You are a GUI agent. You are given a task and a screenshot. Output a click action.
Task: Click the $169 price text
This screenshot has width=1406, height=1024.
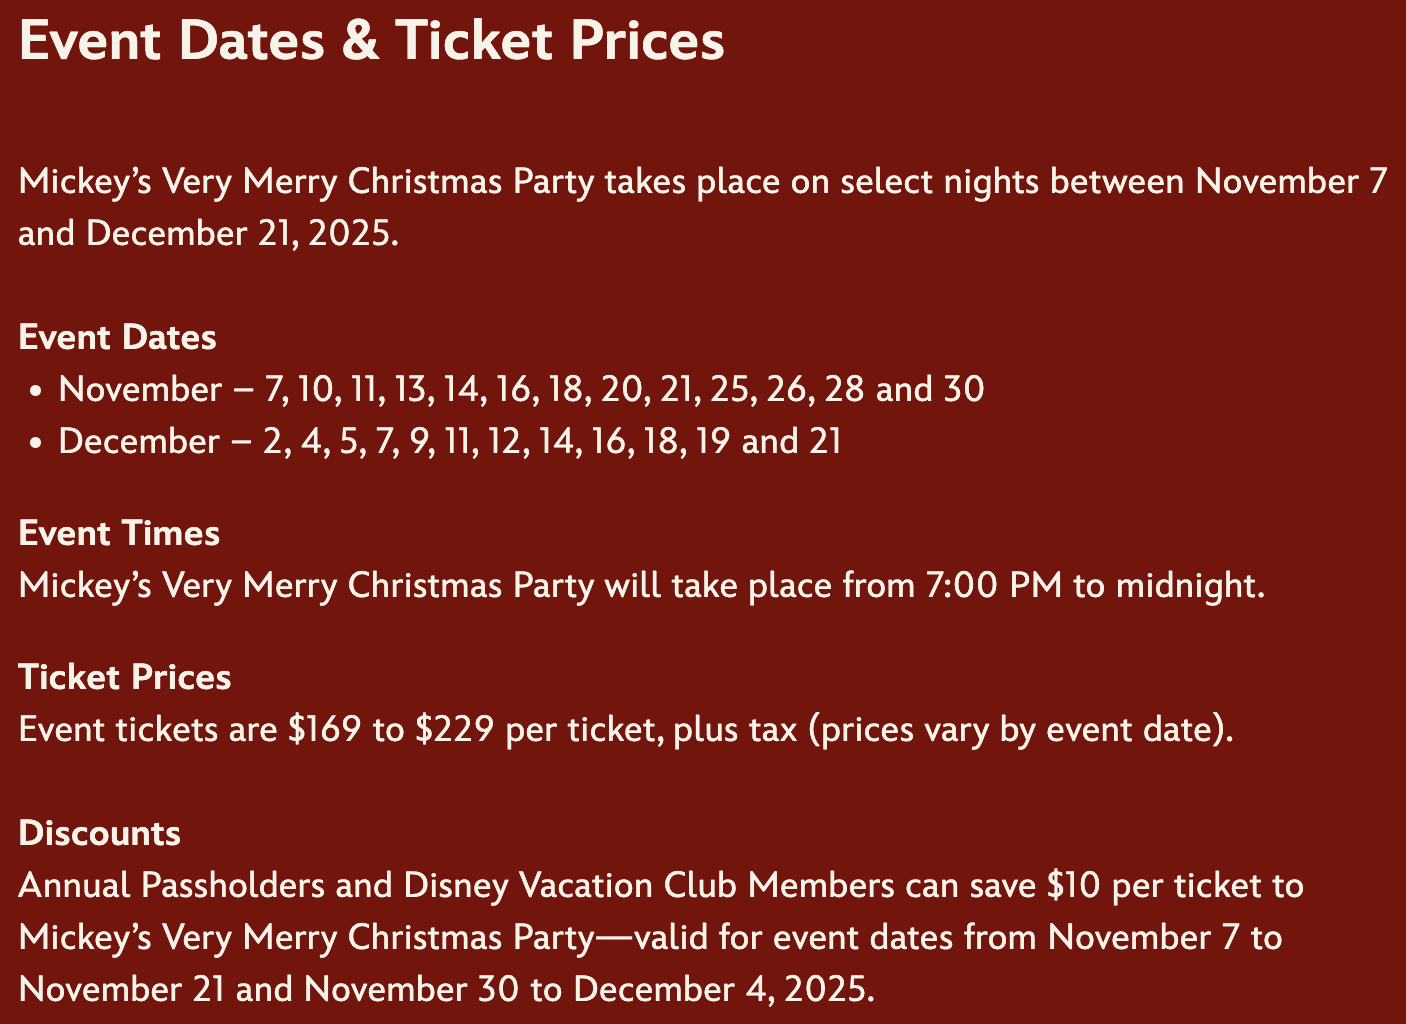[x=324, y=729]
